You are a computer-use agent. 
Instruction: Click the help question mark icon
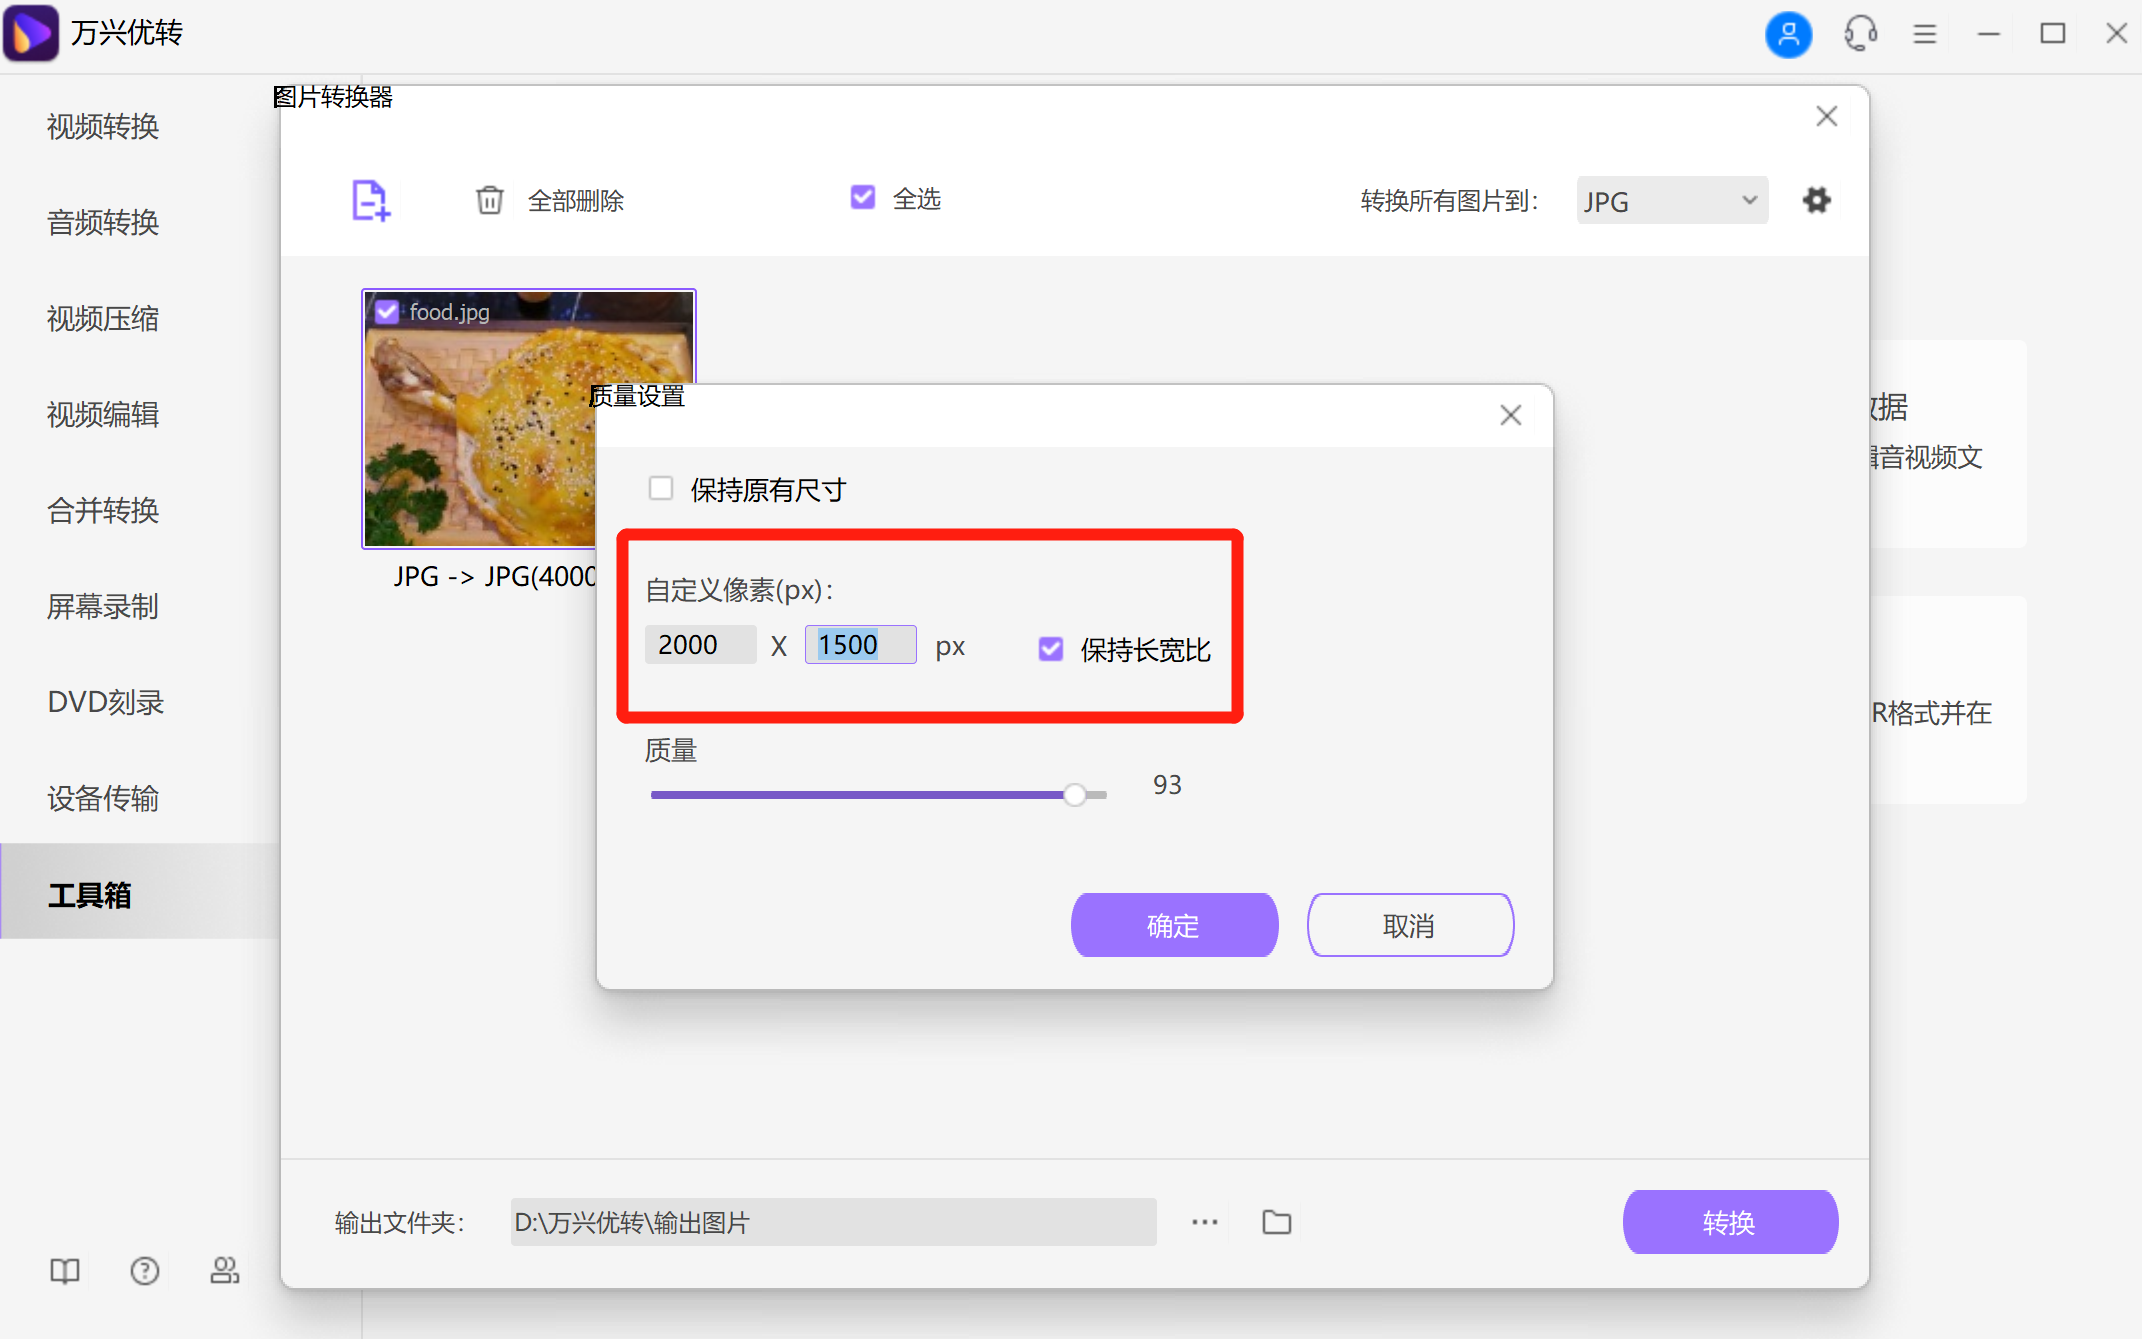point(144,1271)
